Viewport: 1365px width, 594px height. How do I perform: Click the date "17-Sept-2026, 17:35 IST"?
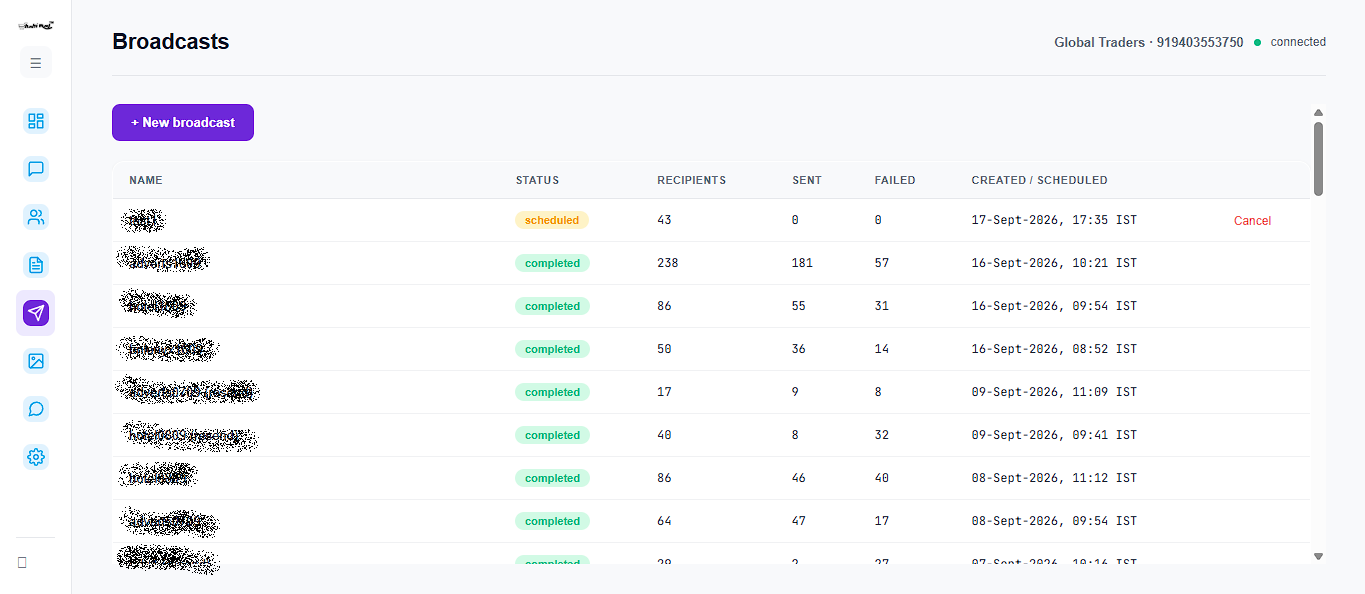(1054, 220)
